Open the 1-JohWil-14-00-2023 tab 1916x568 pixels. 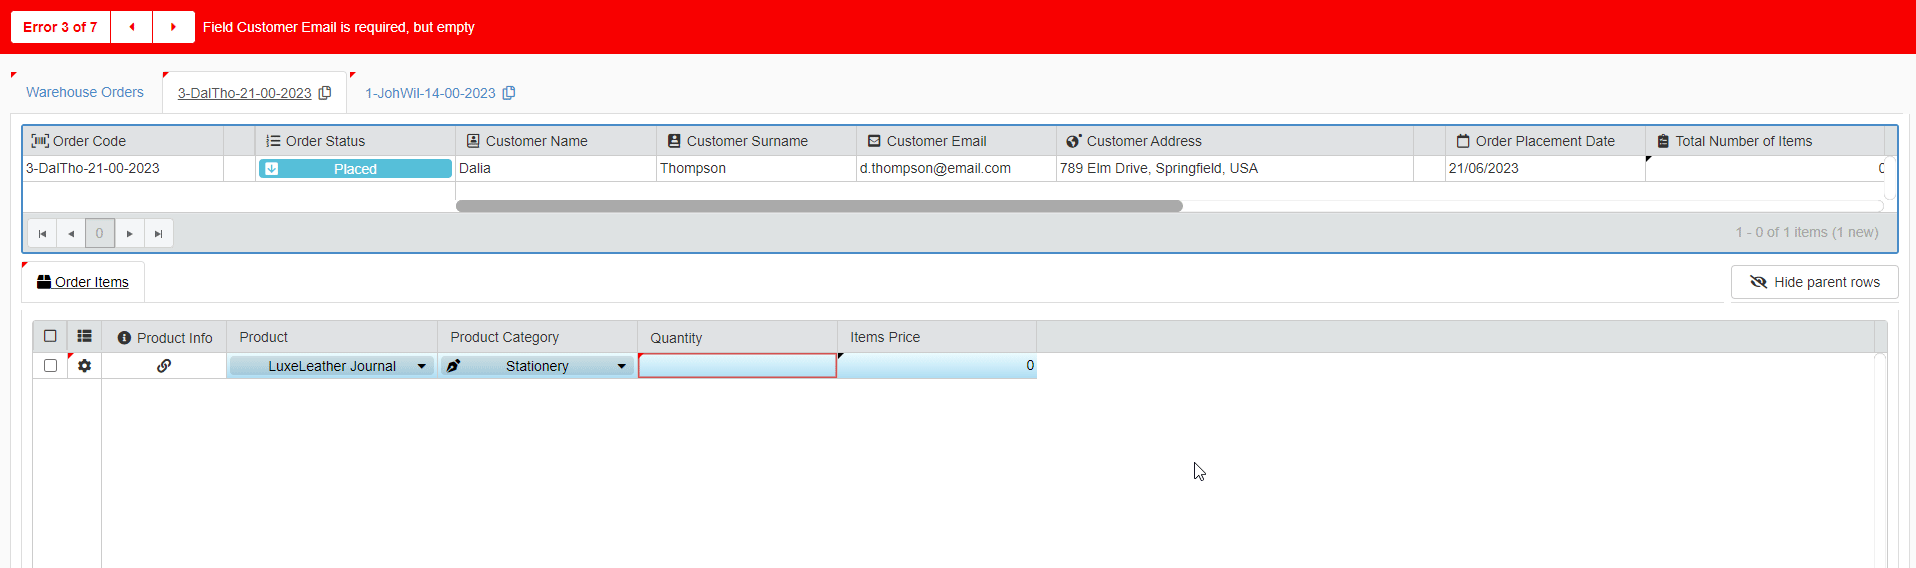[430, 93]
